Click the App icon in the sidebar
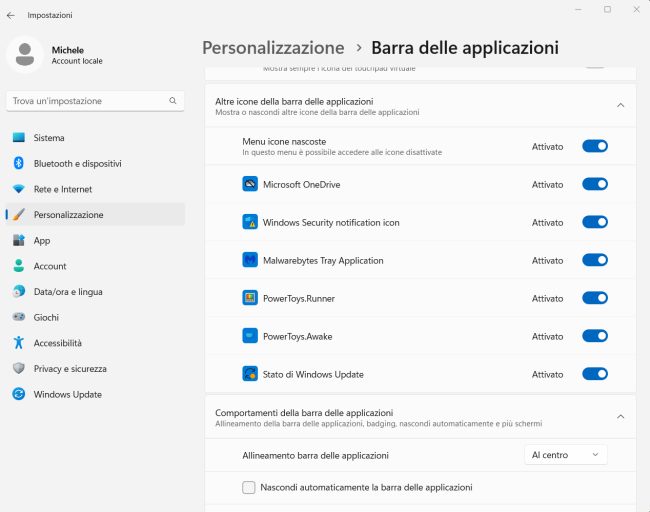 [19, 240]
